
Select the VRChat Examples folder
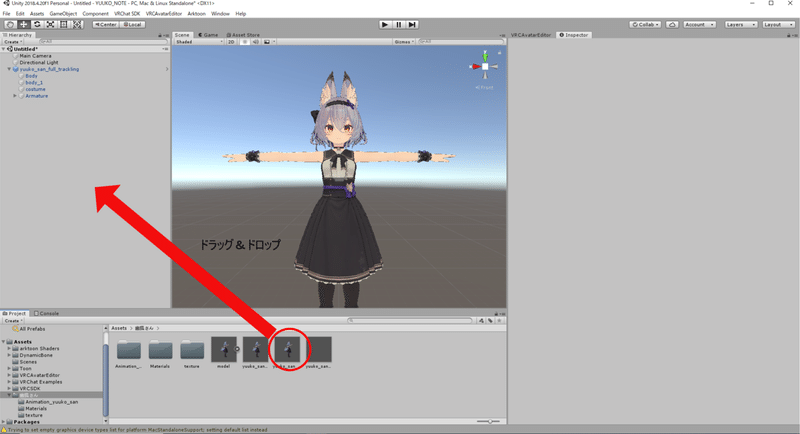tap(41, 382)
